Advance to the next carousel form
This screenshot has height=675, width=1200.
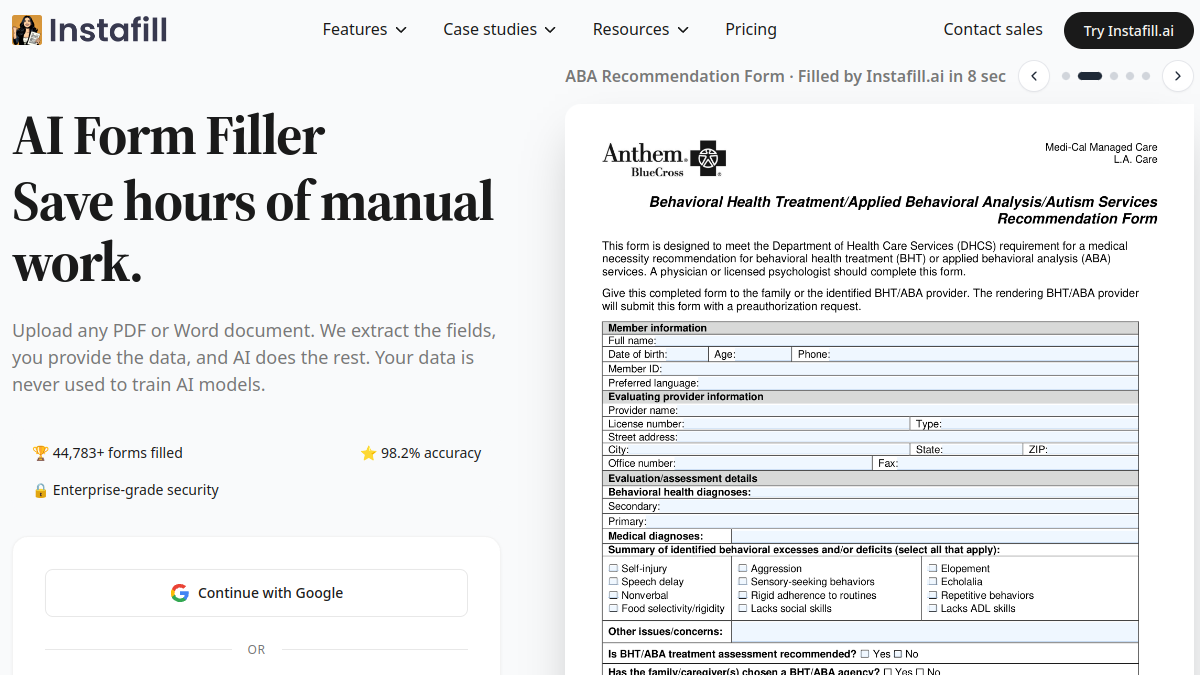coord(1178,76)
